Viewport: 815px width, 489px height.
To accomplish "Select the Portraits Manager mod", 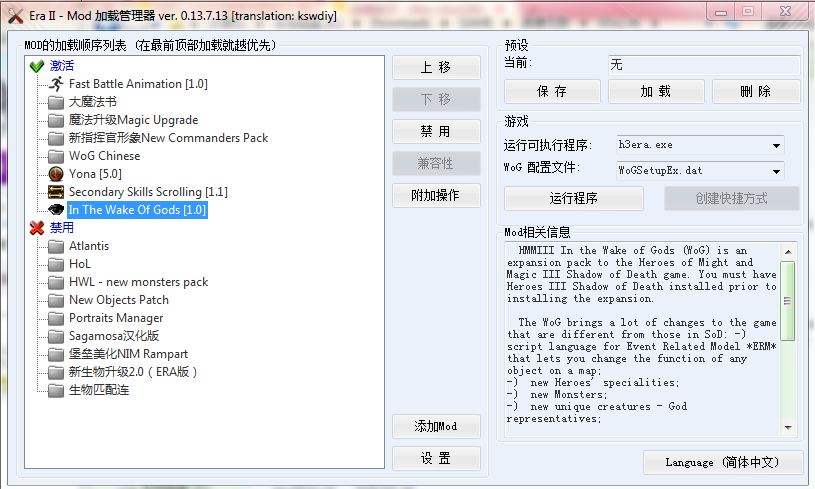I will click(116, 318).
